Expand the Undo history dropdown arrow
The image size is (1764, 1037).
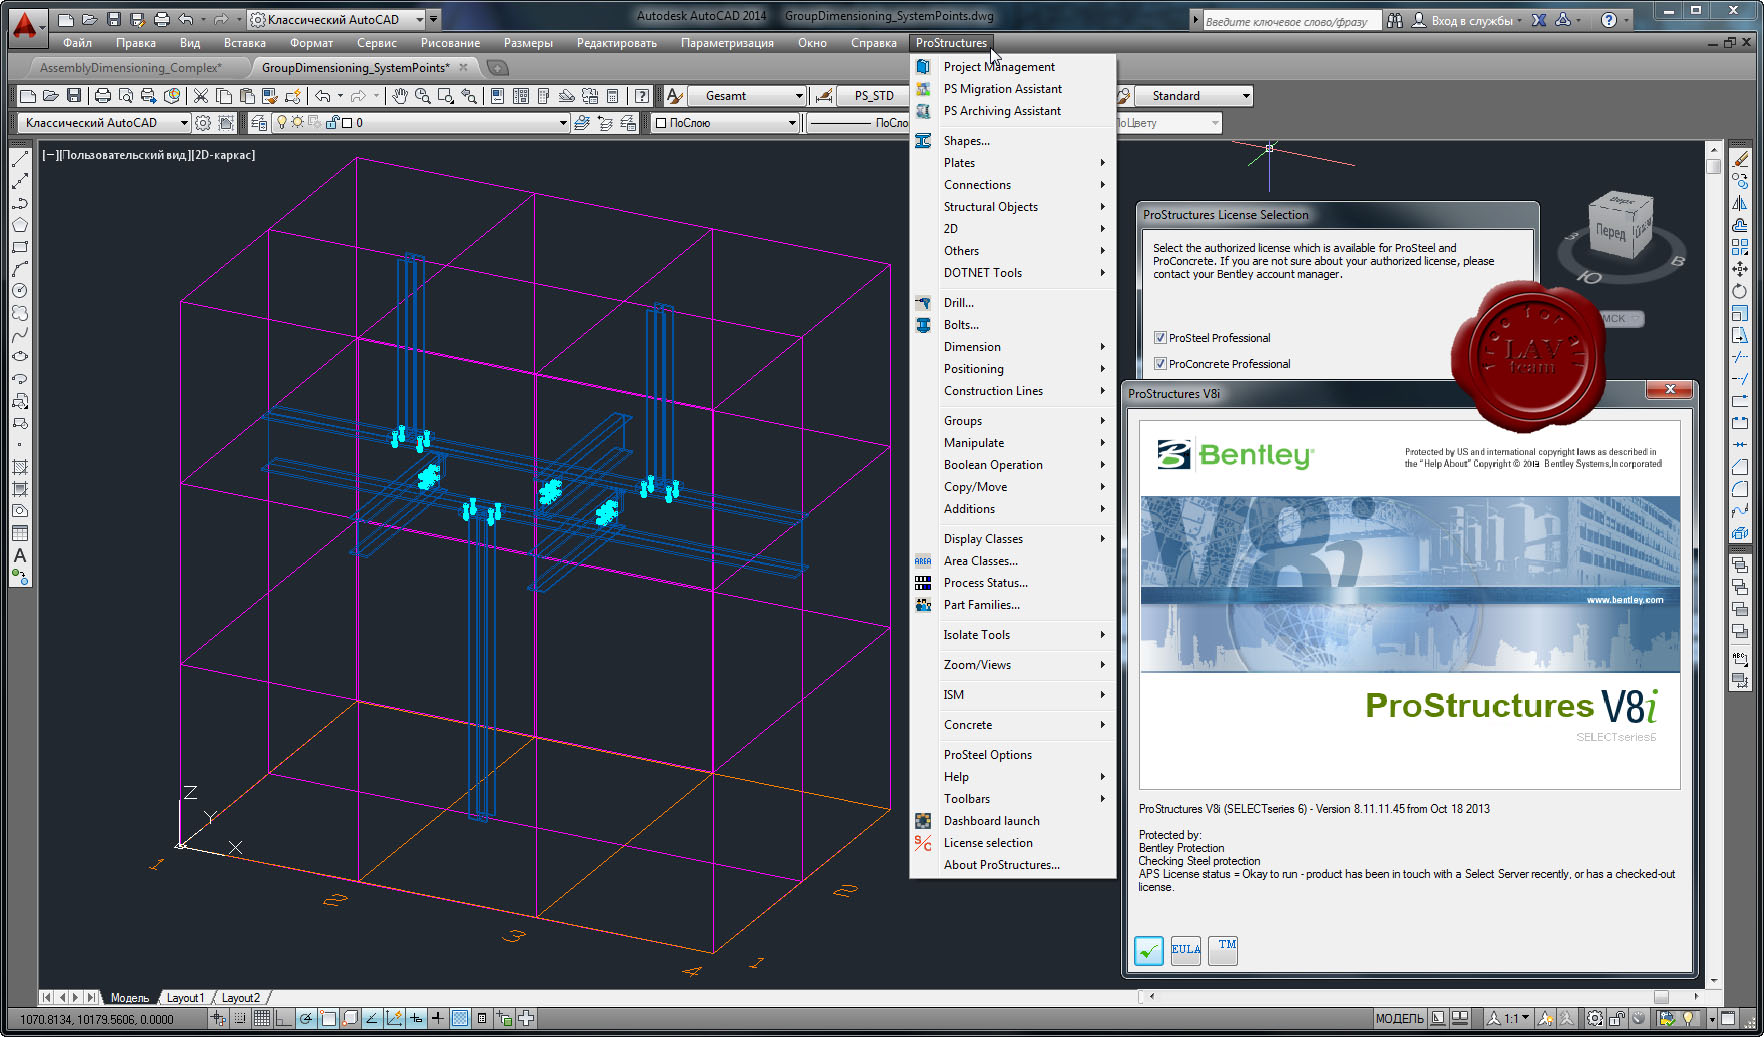tap(340, 96)
